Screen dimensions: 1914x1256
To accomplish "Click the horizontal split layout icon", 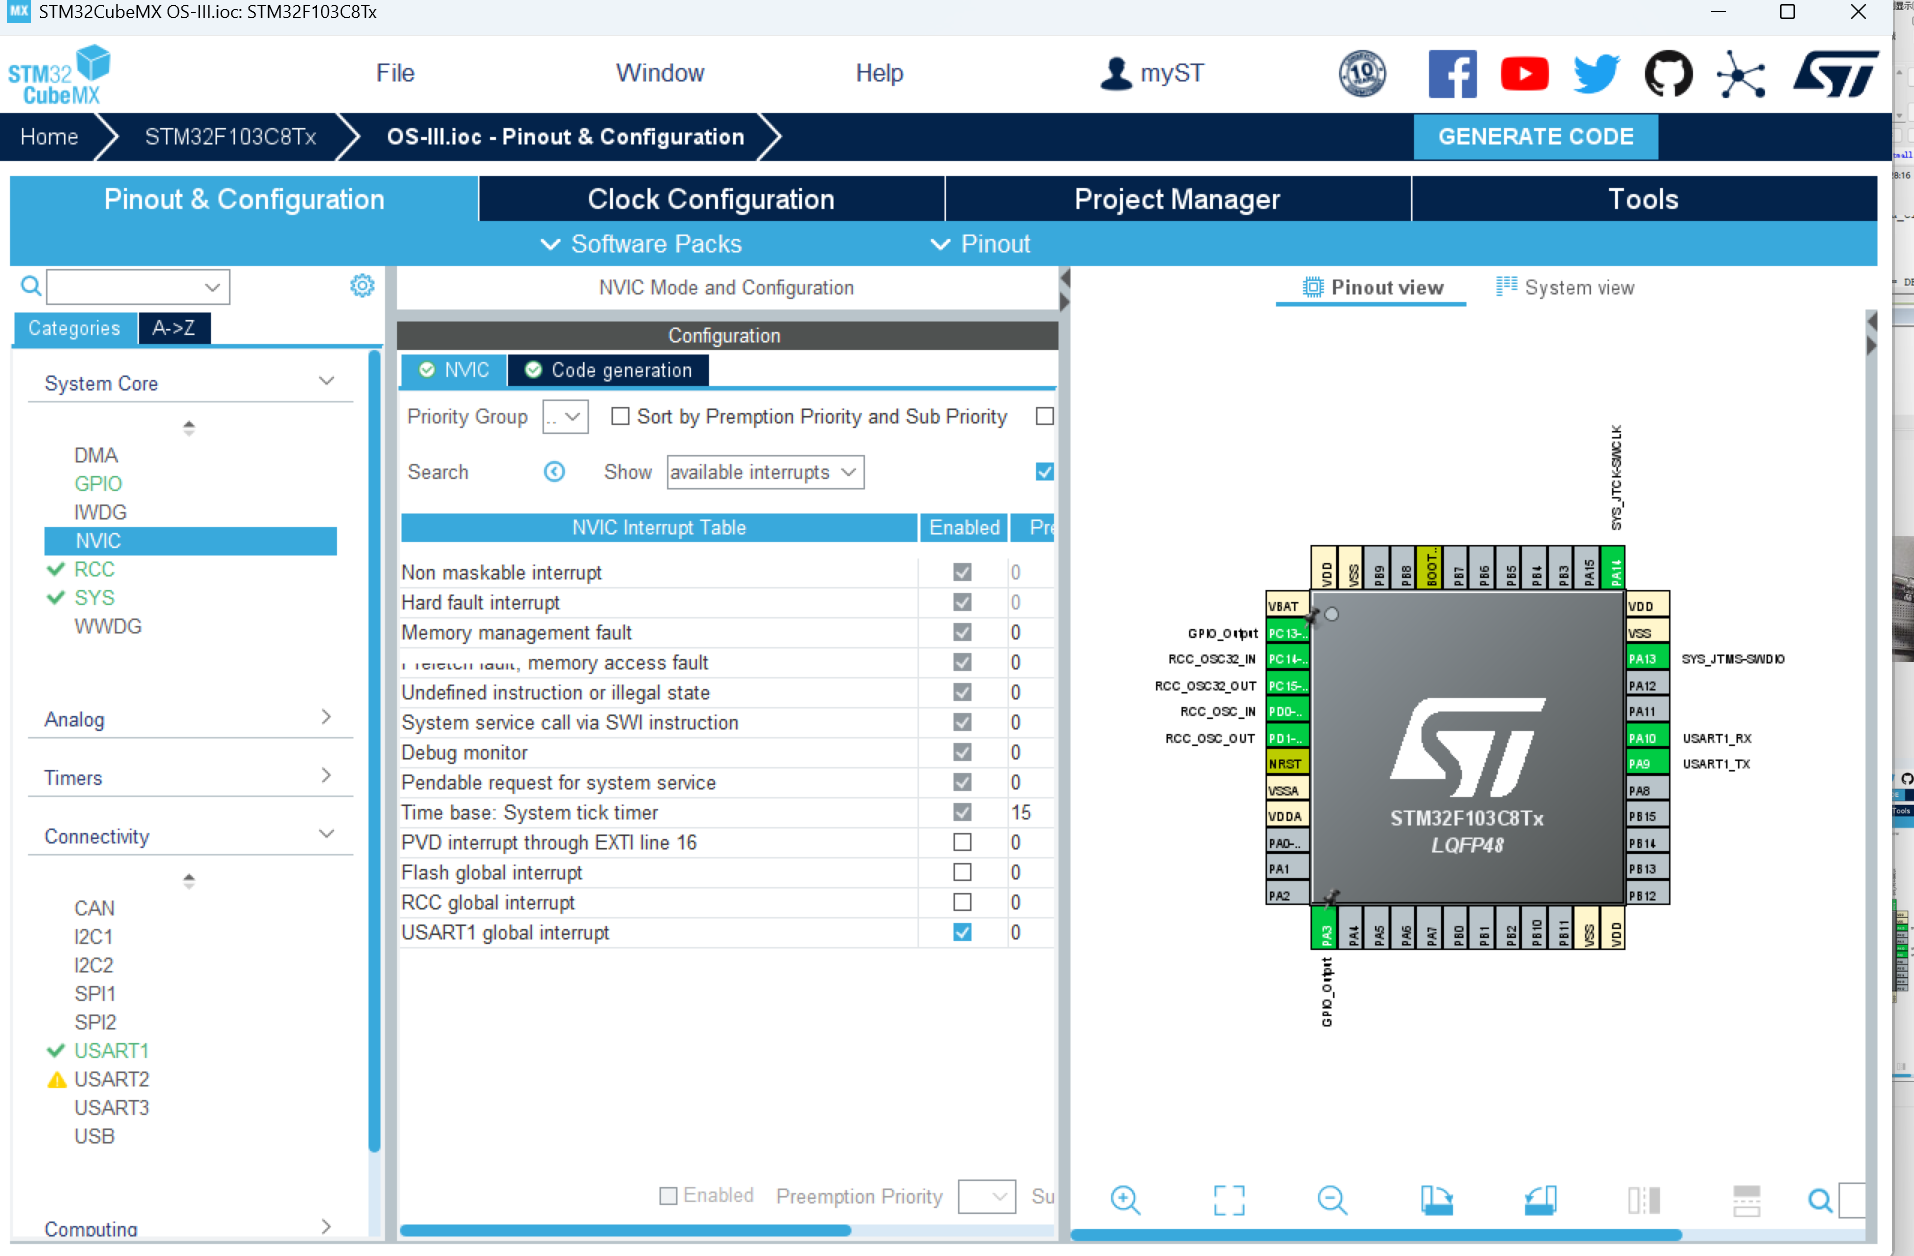I will pyautogui.click(x=1747, y=1199).
